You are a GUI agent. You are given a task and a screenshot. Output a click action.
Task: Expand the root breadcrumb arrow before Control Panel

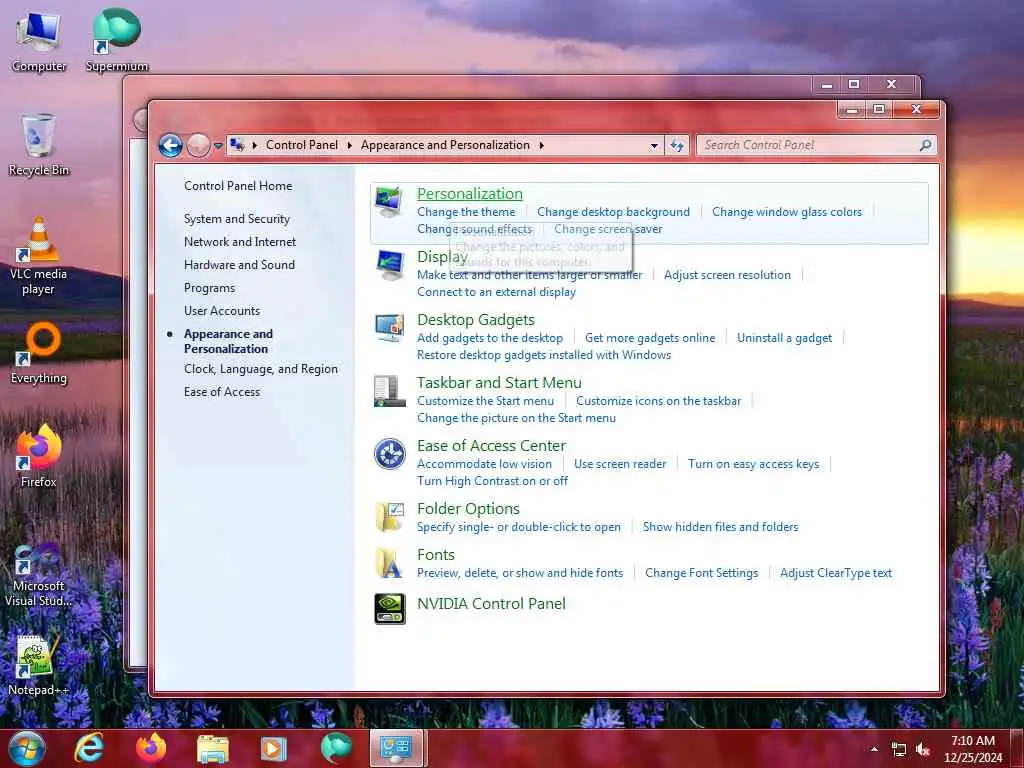(x=254, y=145)
